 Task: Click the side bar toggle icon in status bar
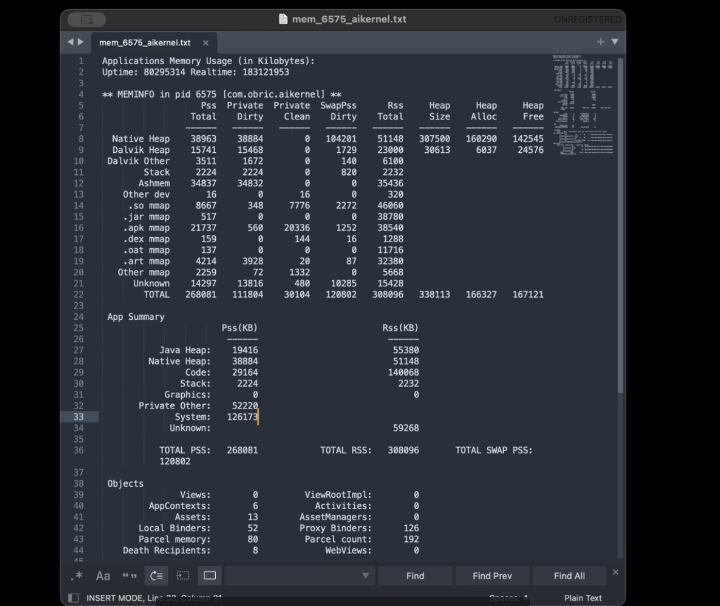point(73,598)
